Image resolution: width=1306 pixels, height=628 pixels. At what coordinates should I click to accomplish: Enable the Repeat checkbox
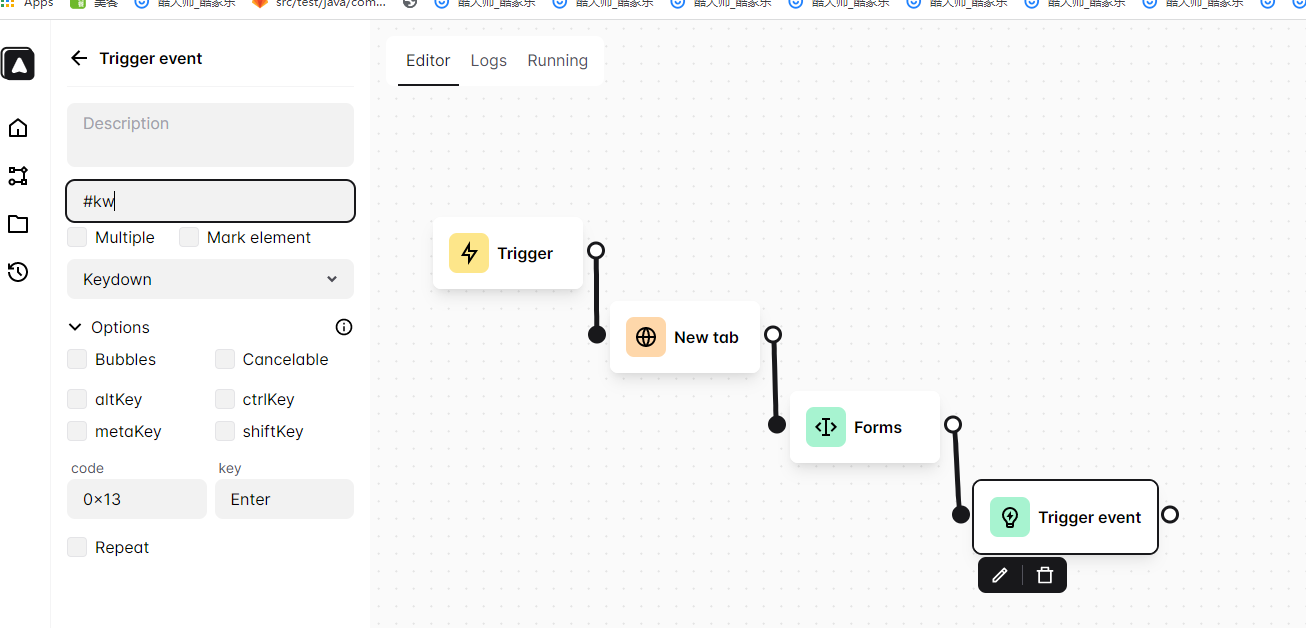[x=76, y=547]
